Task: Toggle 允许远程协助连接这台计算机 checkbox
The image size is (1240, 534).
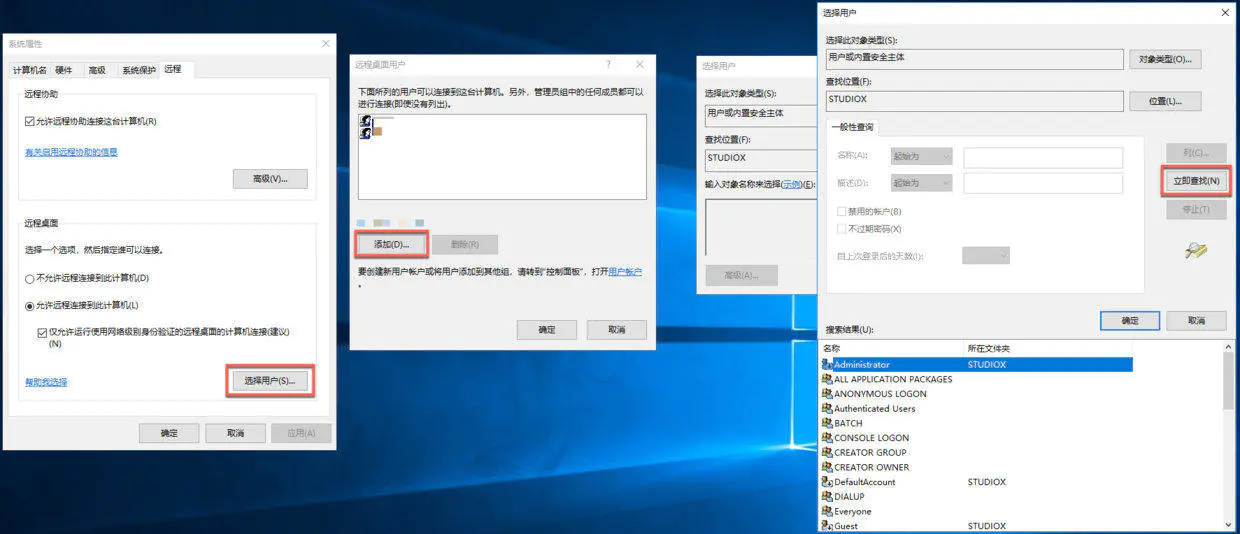Action: [x=29, y=121]
